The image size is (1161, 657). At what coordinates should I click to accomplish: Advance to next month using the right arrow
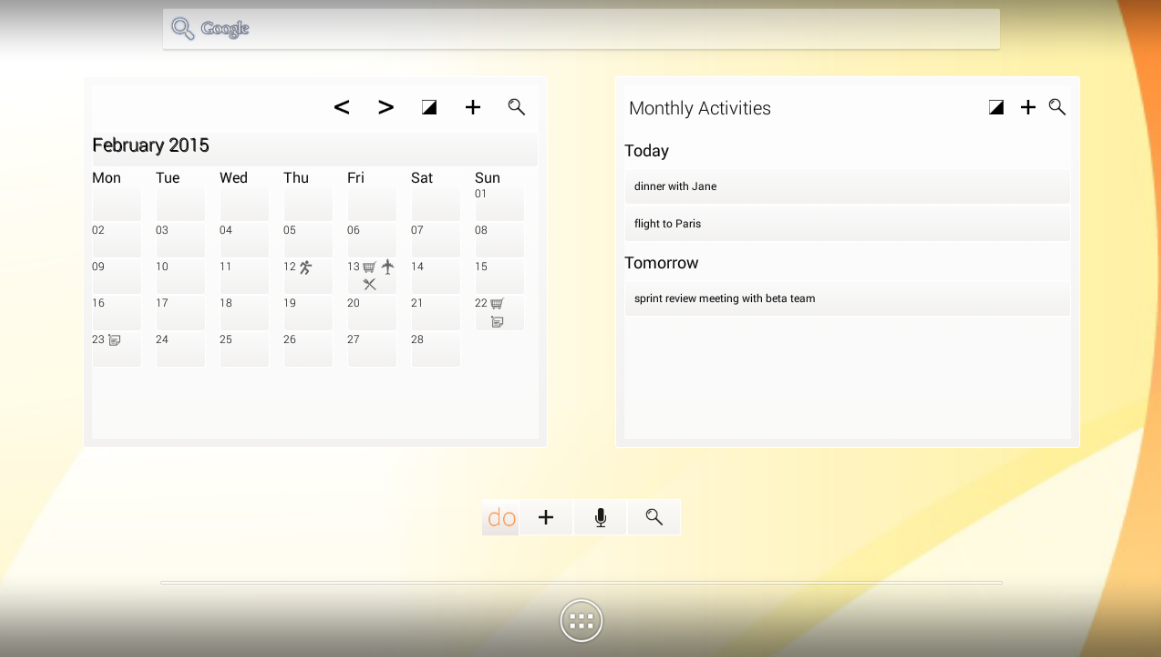[x=385, y=106]
